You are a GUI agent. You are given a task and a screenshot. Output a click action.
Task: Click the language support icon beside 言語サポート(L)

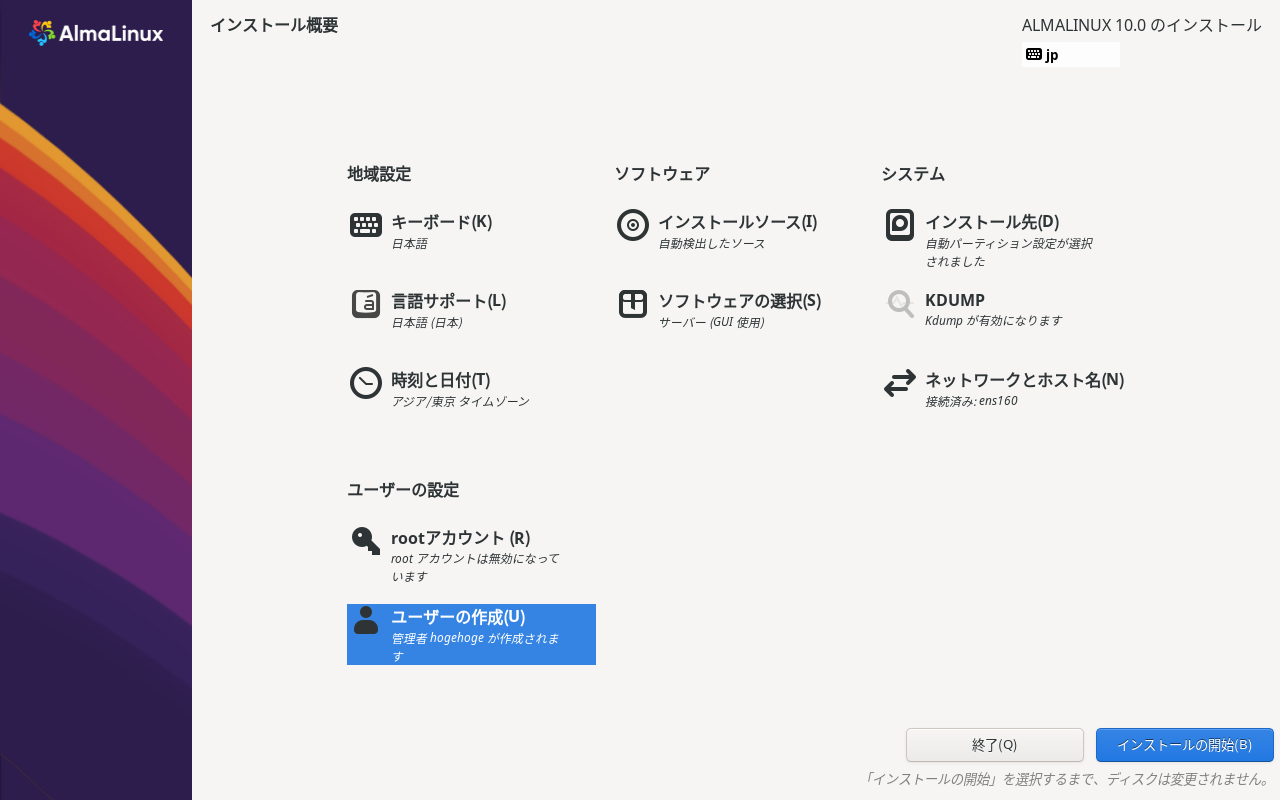tap(366, 304)
